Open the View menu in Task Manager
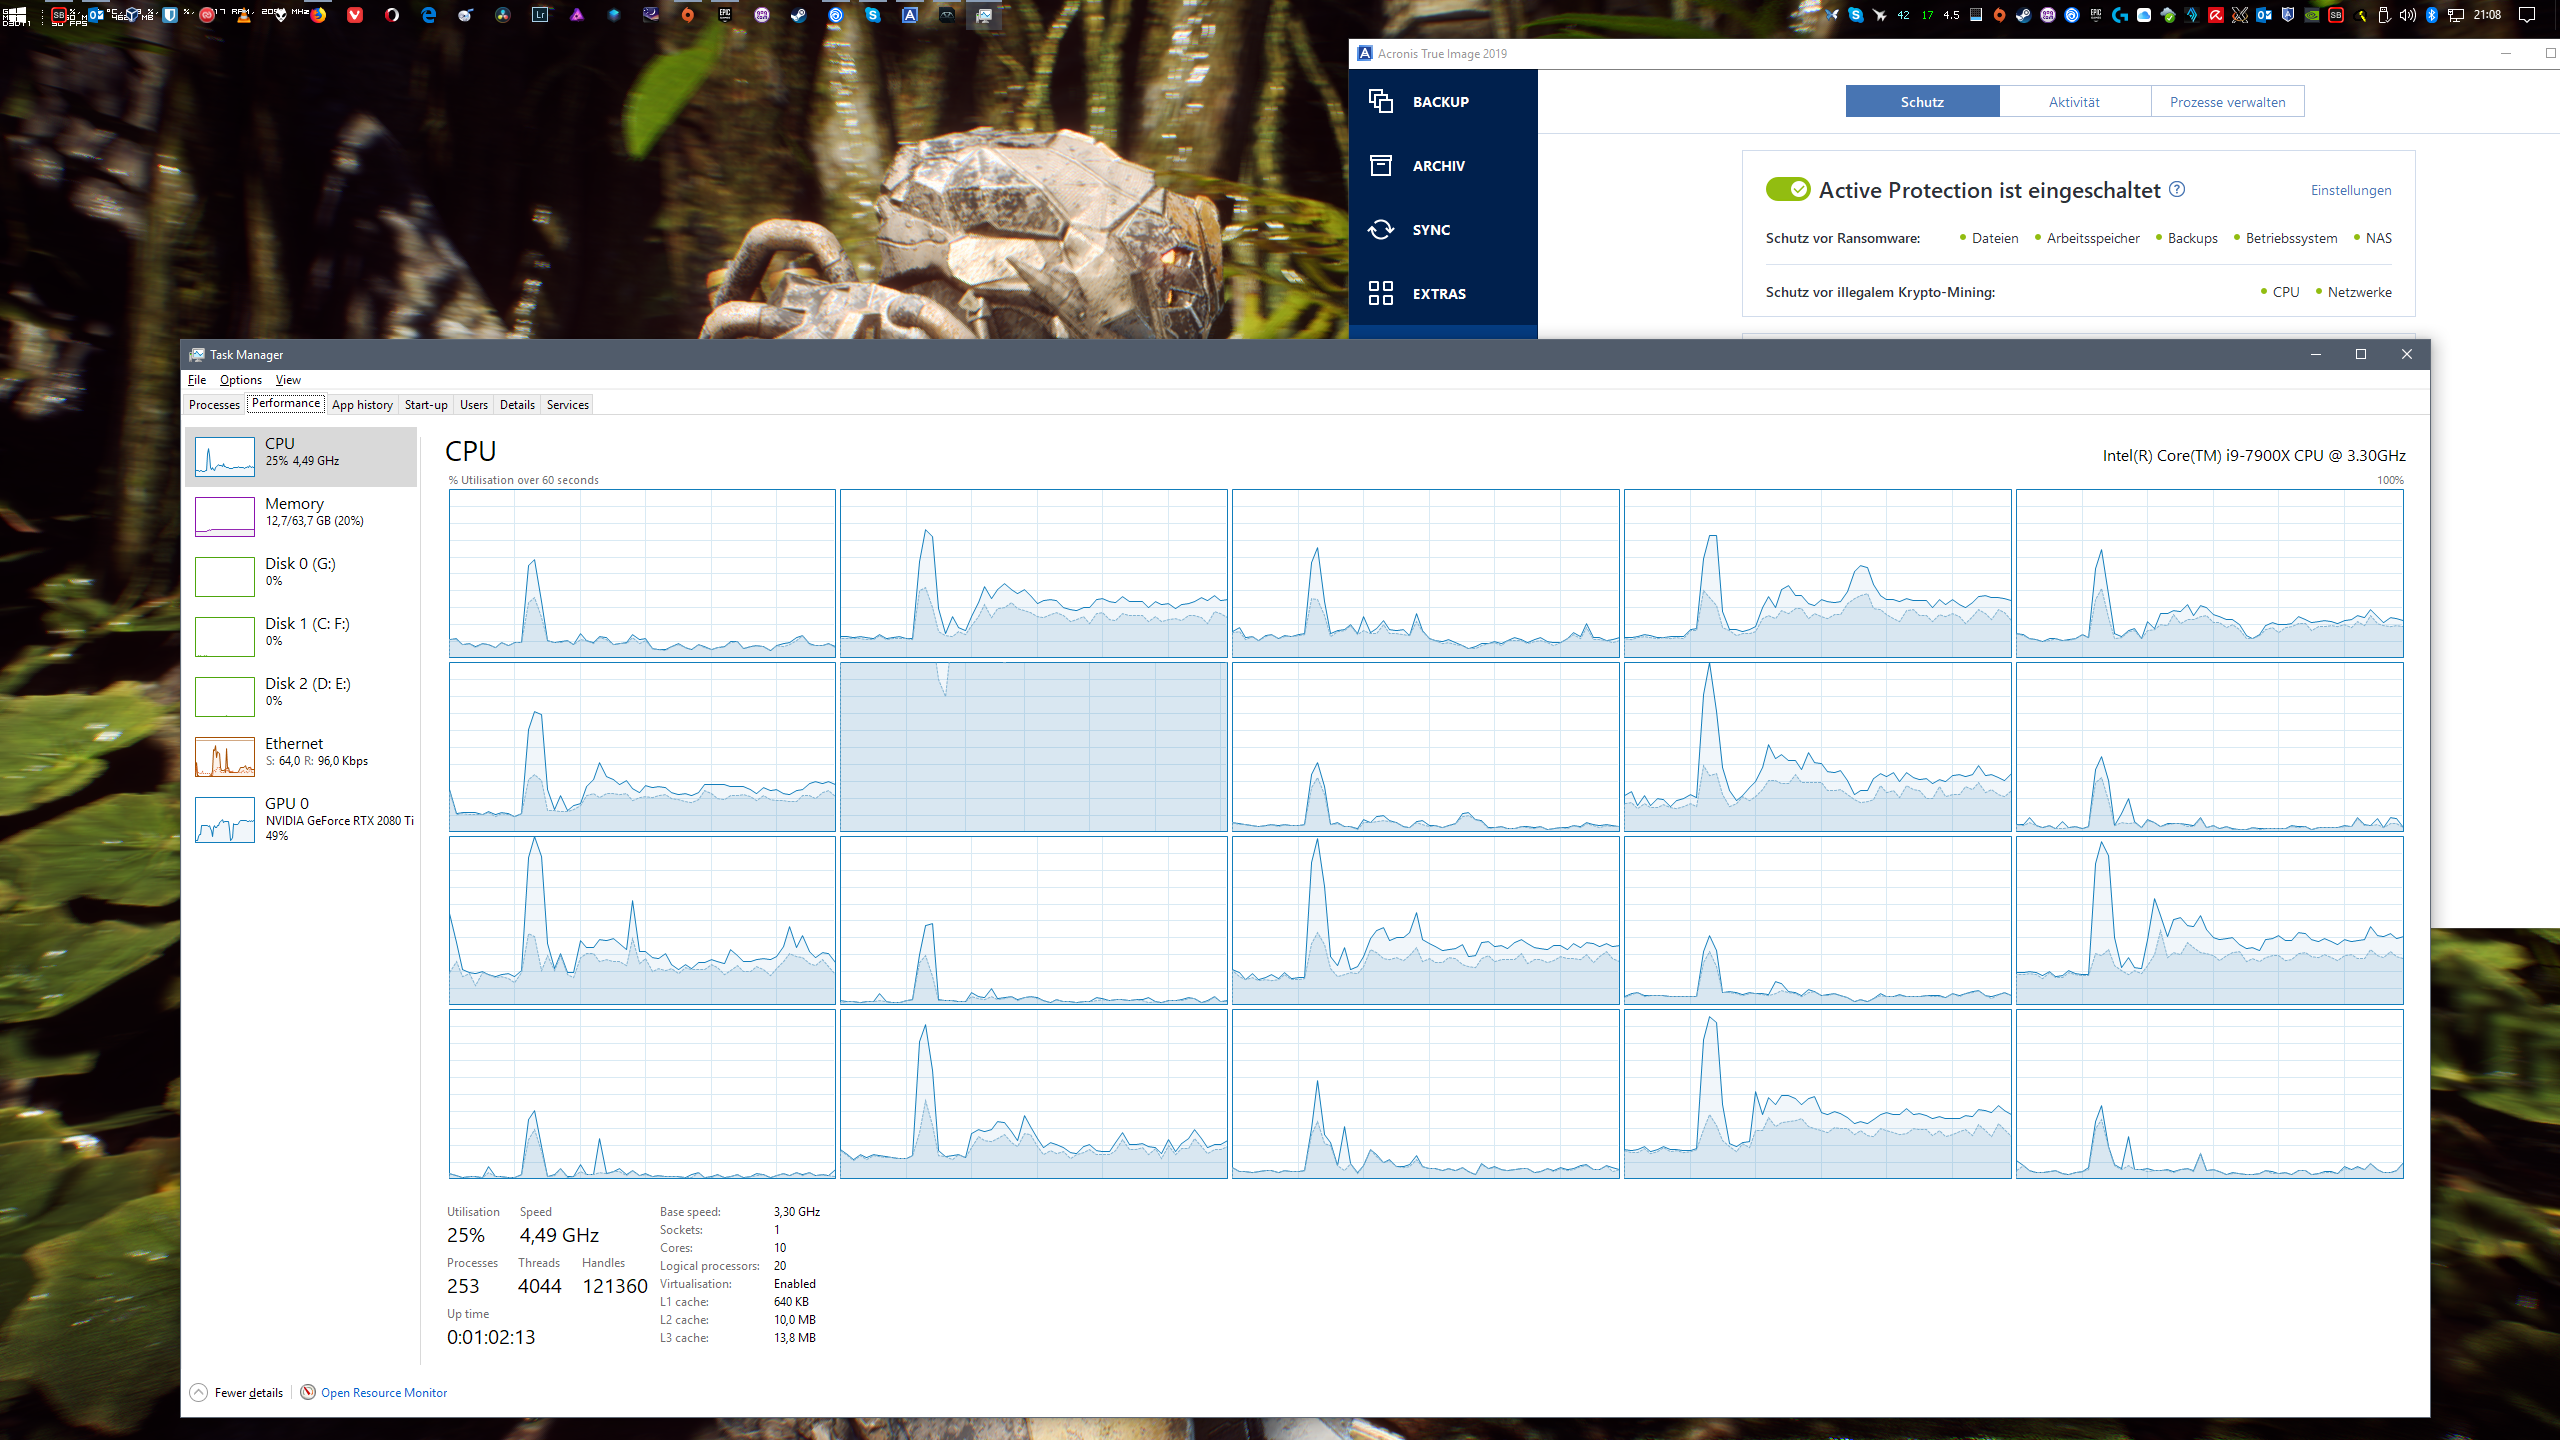Viewport: 2560px width, 1440px height. point(288,380)
